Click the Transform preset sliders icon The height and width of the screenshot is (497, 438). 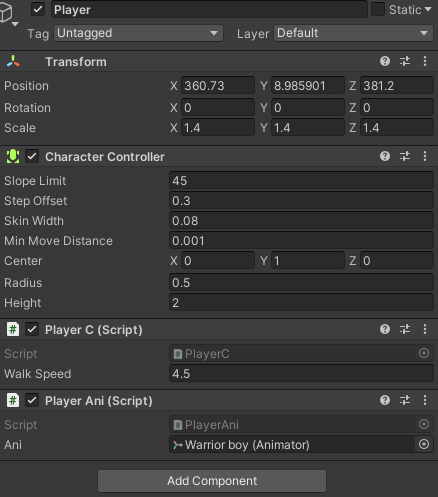[x=405, y=61]
